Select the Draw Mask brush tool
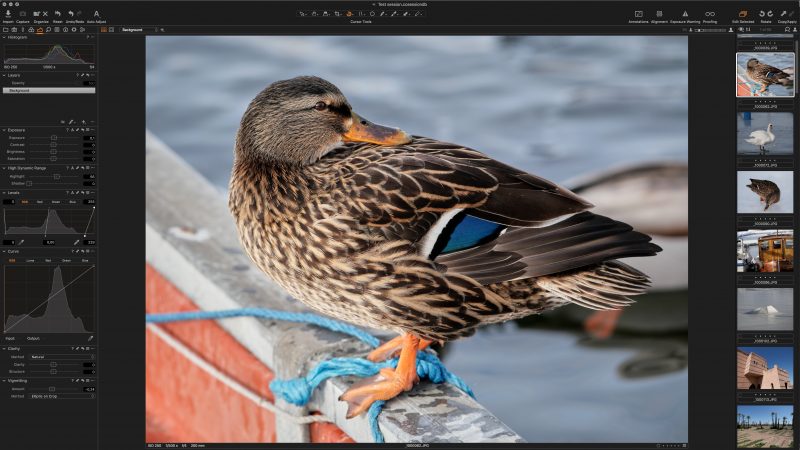The width and height of the screenshot is (800, 450). click(x=383, y=14)
